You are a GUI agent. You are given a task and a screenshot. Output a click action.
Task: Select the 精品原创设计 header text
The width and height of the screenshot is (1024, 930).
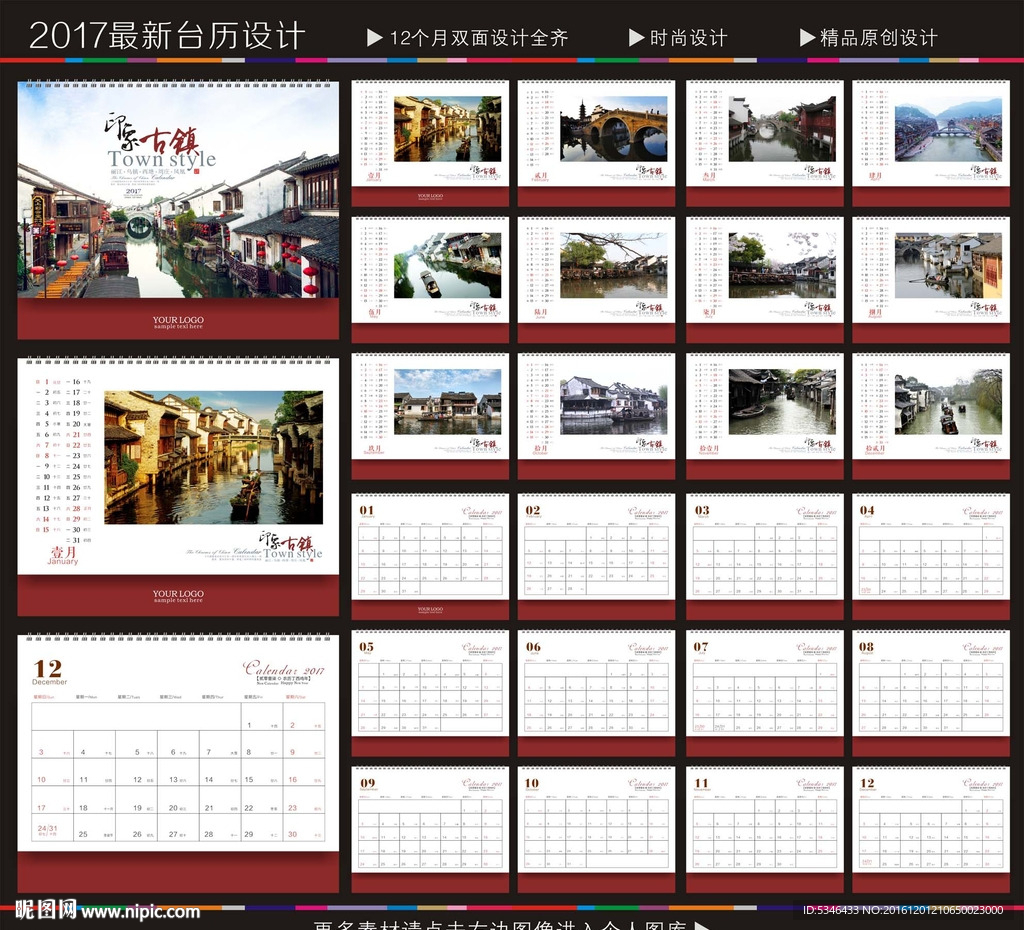tap(879, 38)
